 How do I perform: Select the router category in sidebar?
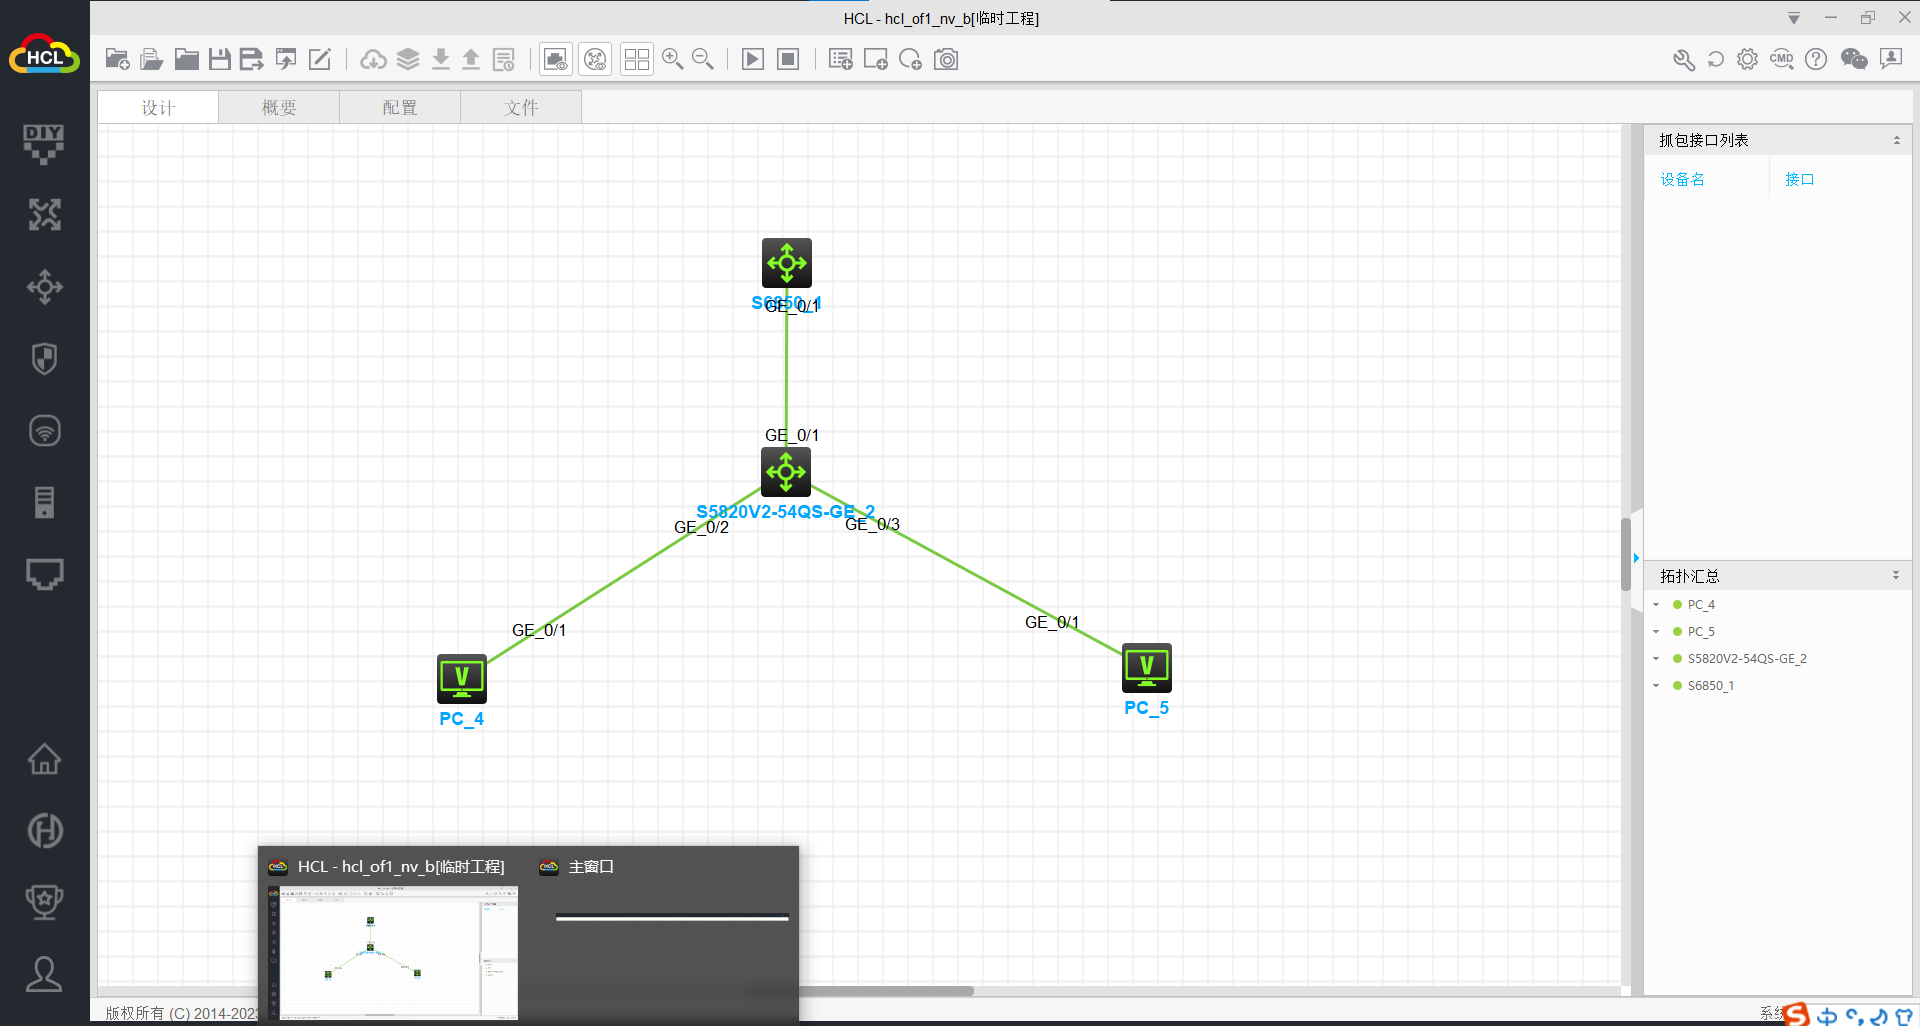click(44, 214)
